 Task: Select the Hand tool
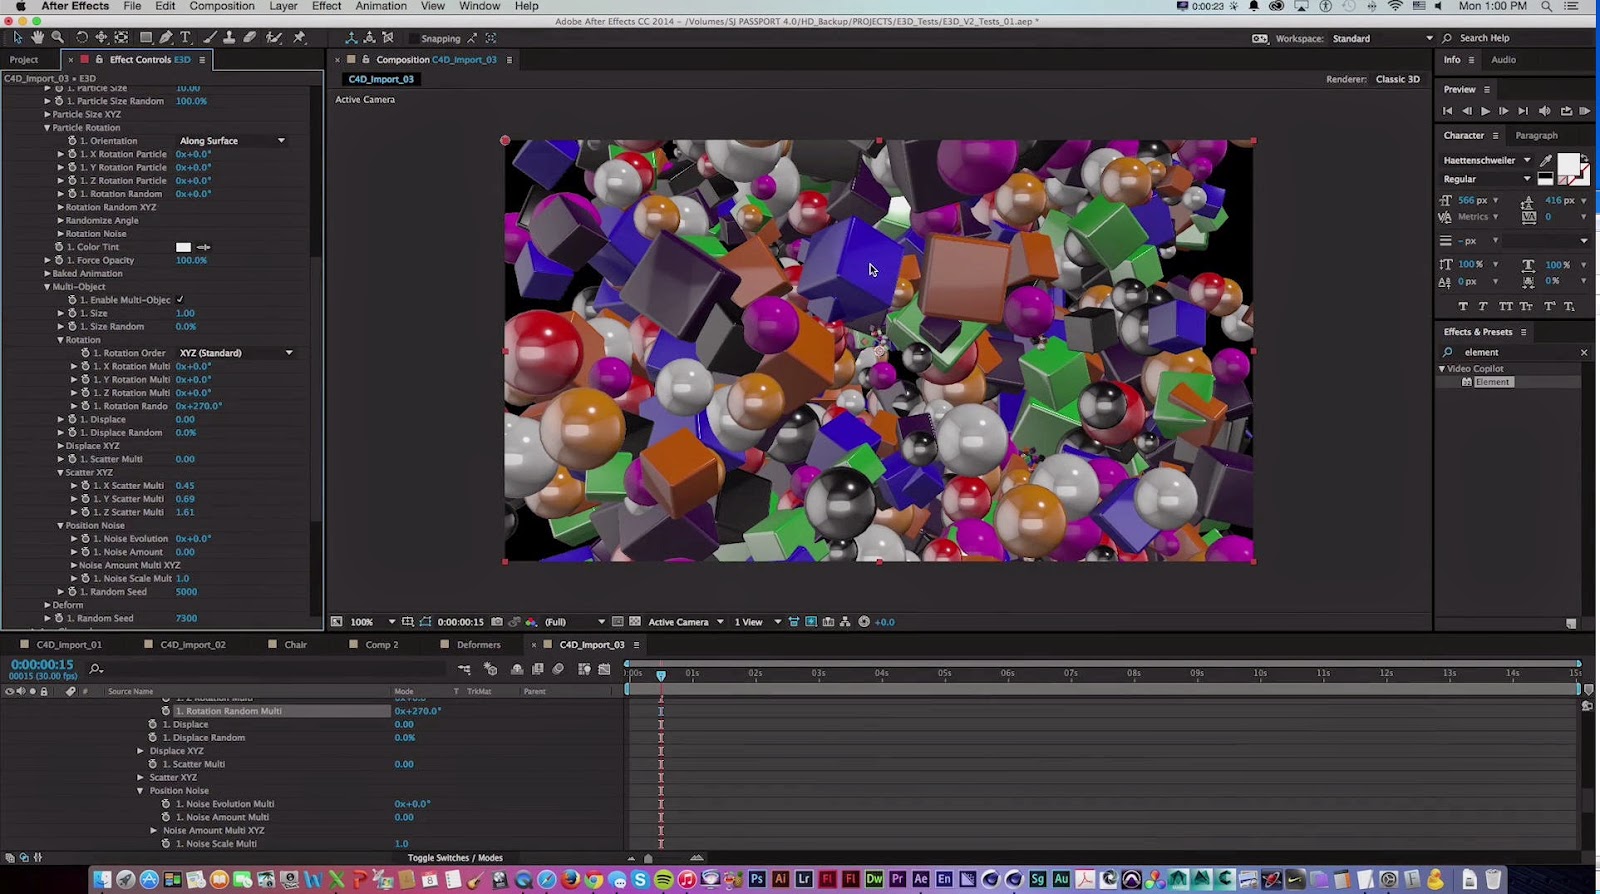[37, 38]
